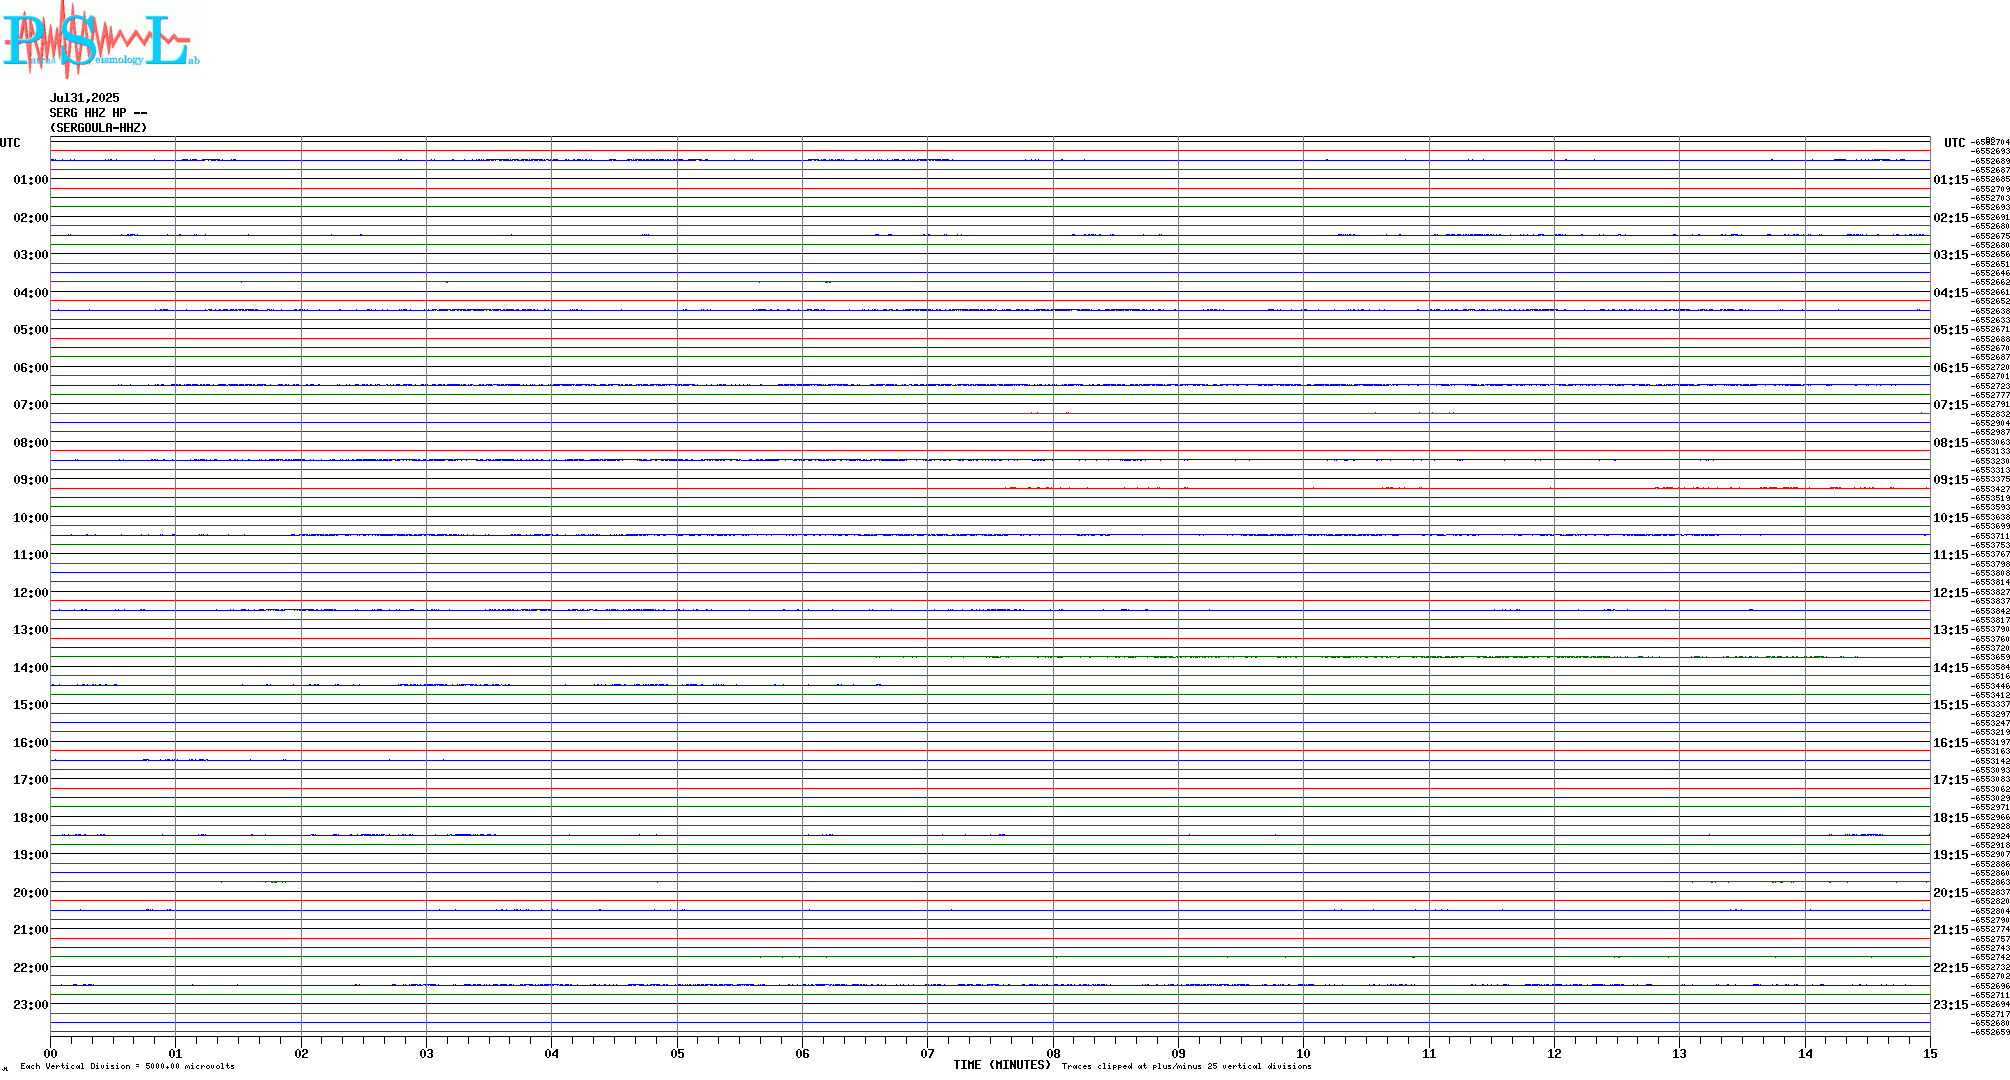Click the TIME (MINUTES) axis title
This screenshot has height=1080, width=2010.
click(x=1002, y=1065)
